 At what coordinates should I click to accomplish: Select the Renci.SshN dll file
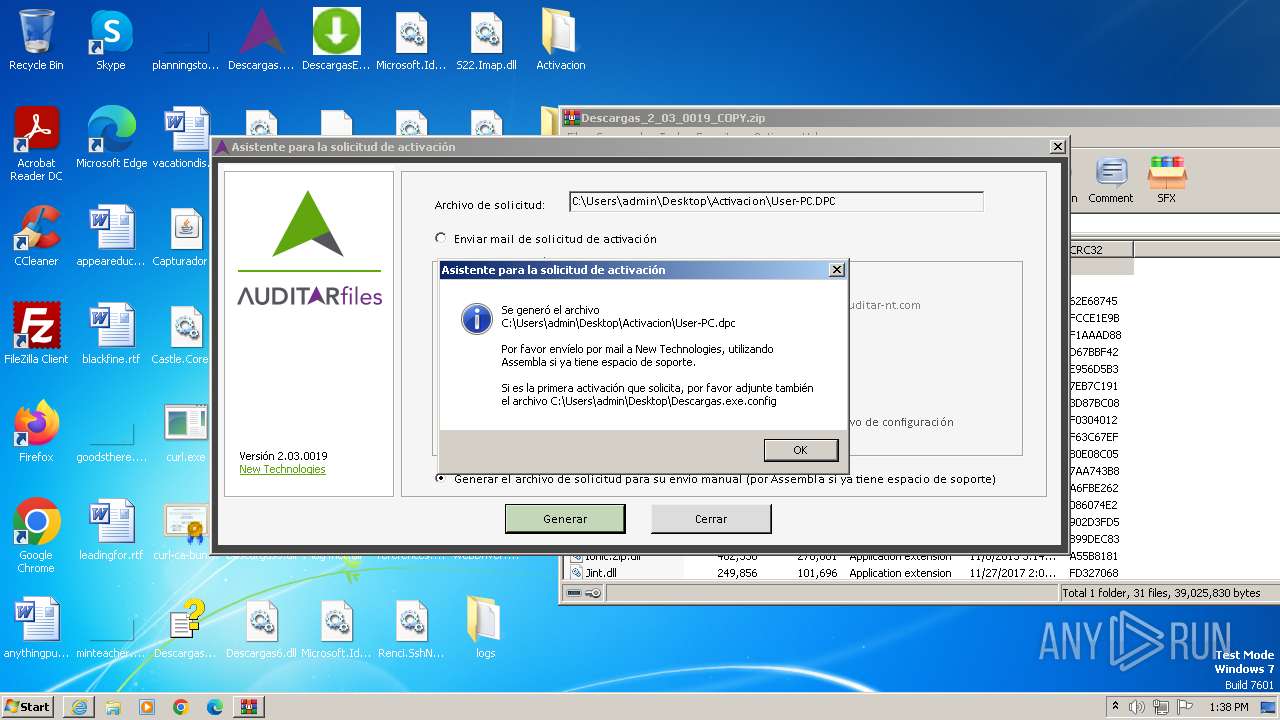click(x=411, y=628)
